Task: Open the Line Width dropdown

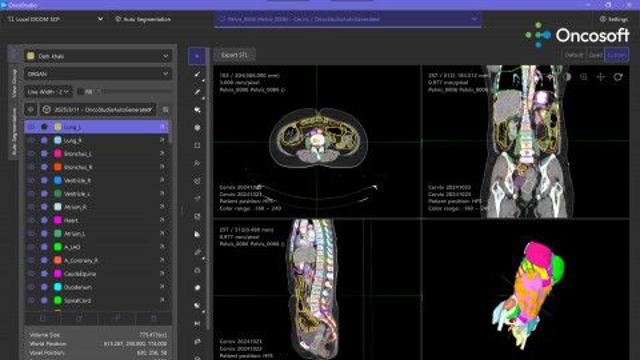Action: (49, 92)
